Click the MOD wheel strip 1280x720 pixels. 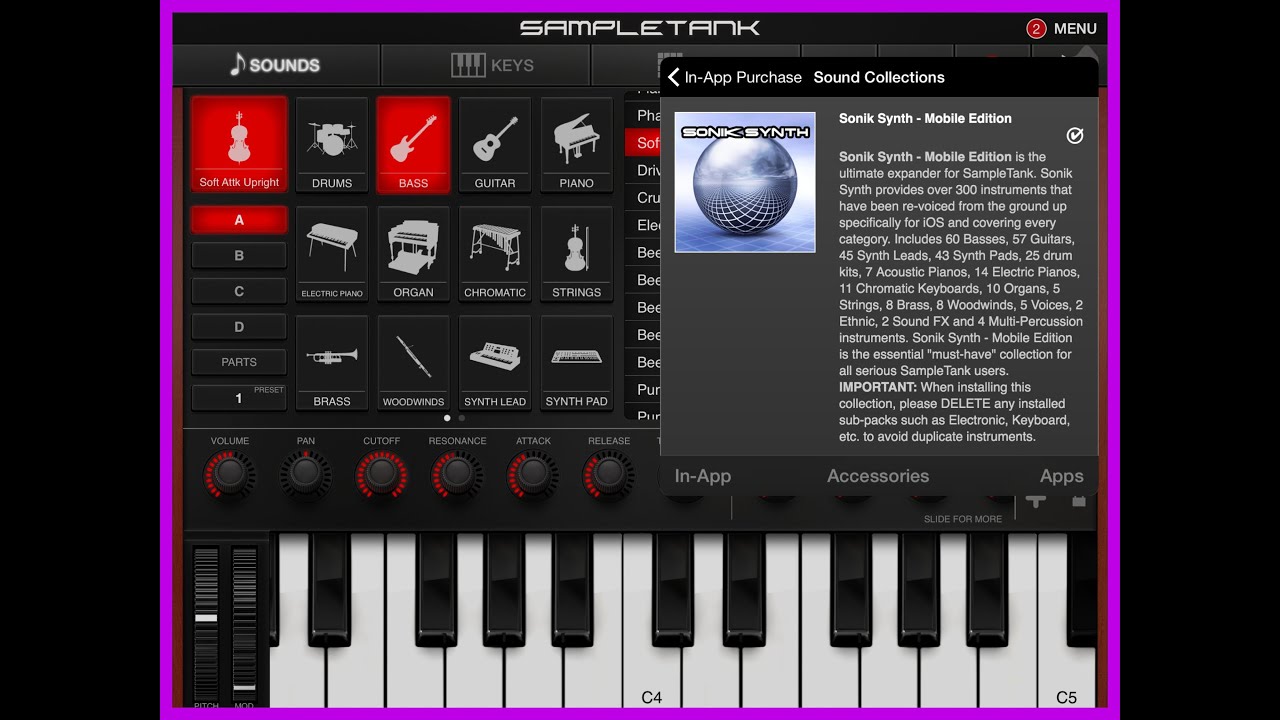pos(244,622)
